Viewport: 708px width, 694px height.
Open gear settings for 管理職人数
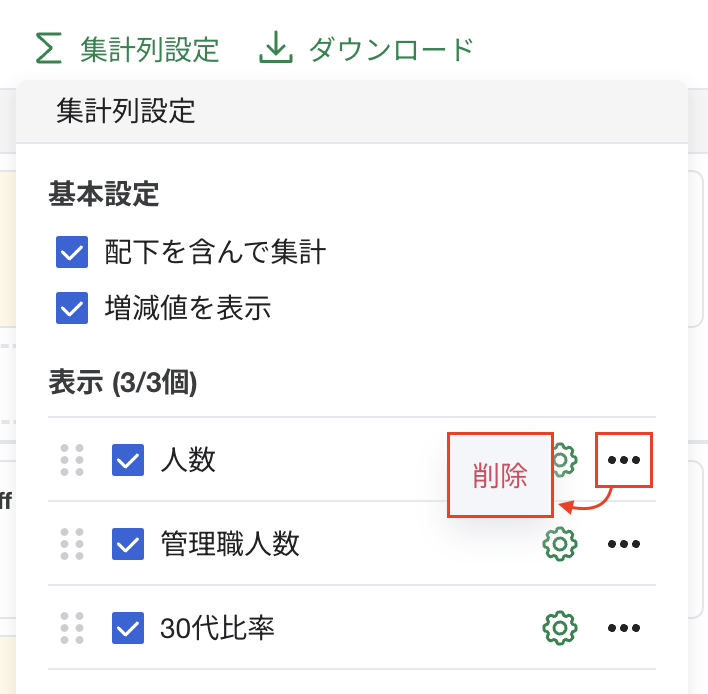point(560,544)
